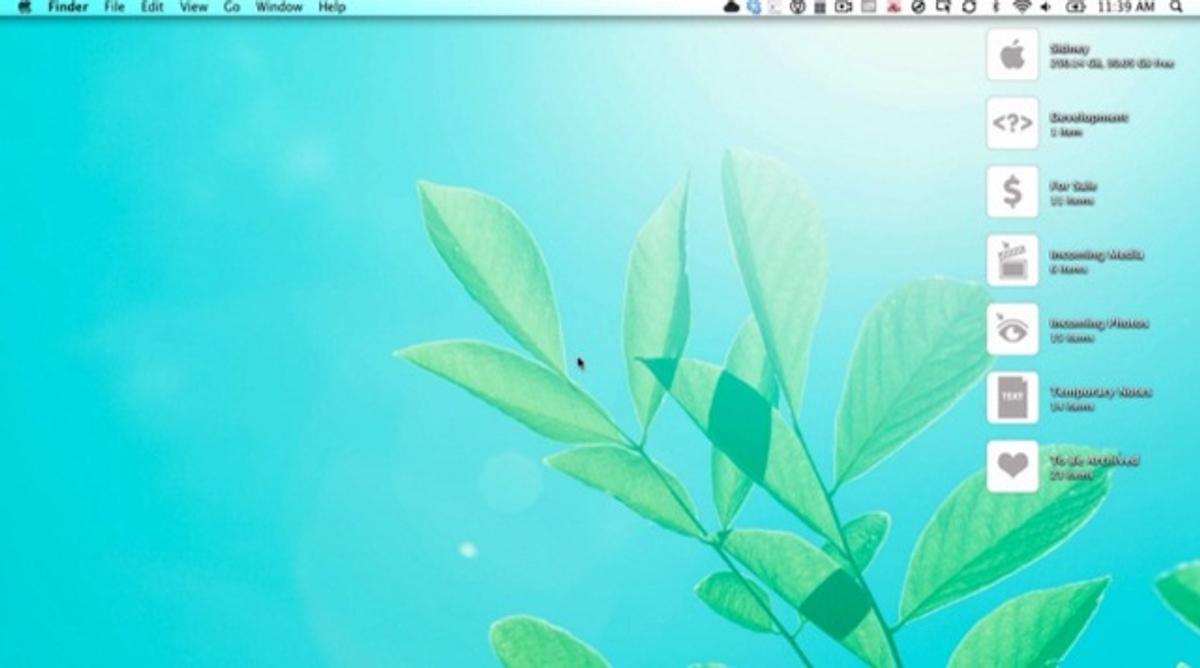Open the Finder menu
The height and width of the screenshot is (668, 1200).
[x=68, y=7]
